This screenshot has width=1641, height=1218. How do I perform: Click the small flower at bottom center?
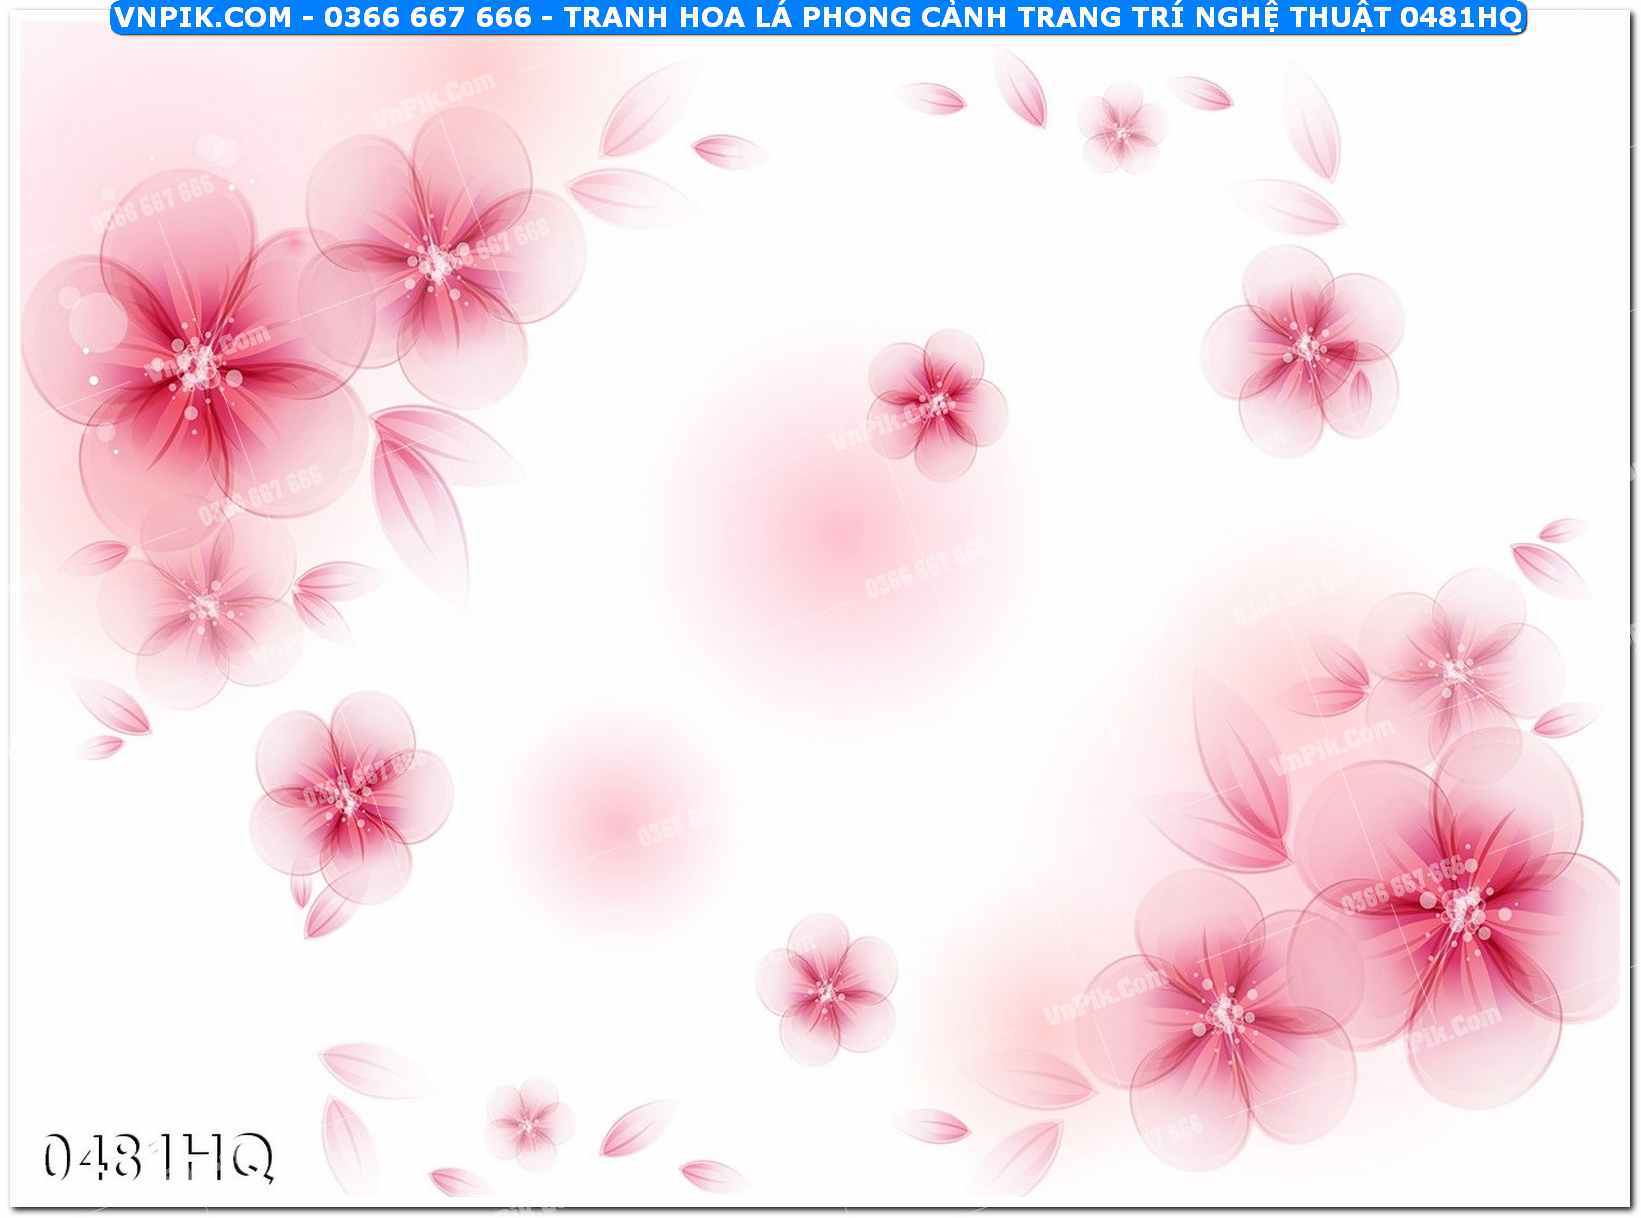tap(826, 990)
